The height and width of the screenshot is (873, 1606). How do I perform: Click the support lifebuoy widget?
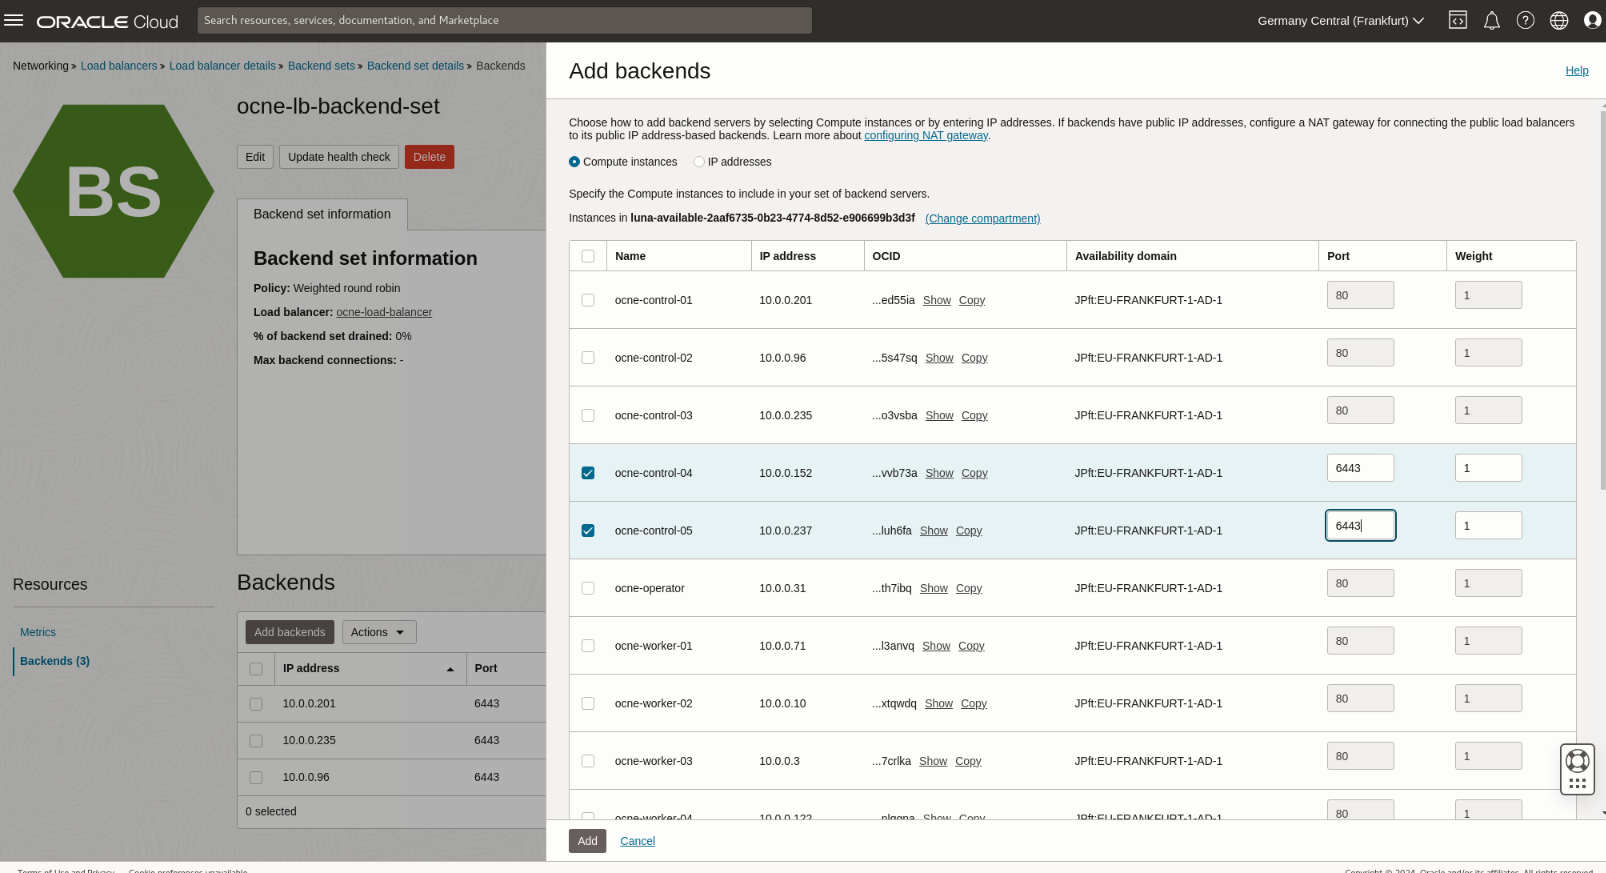click(1577, 761)
